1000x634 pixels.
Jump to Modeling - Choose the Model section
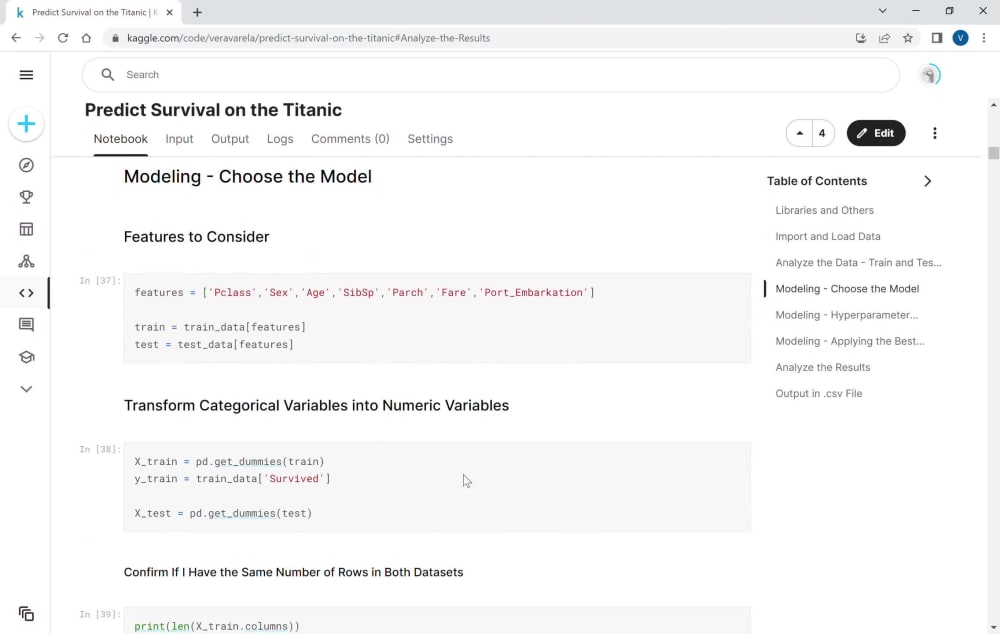847,288
